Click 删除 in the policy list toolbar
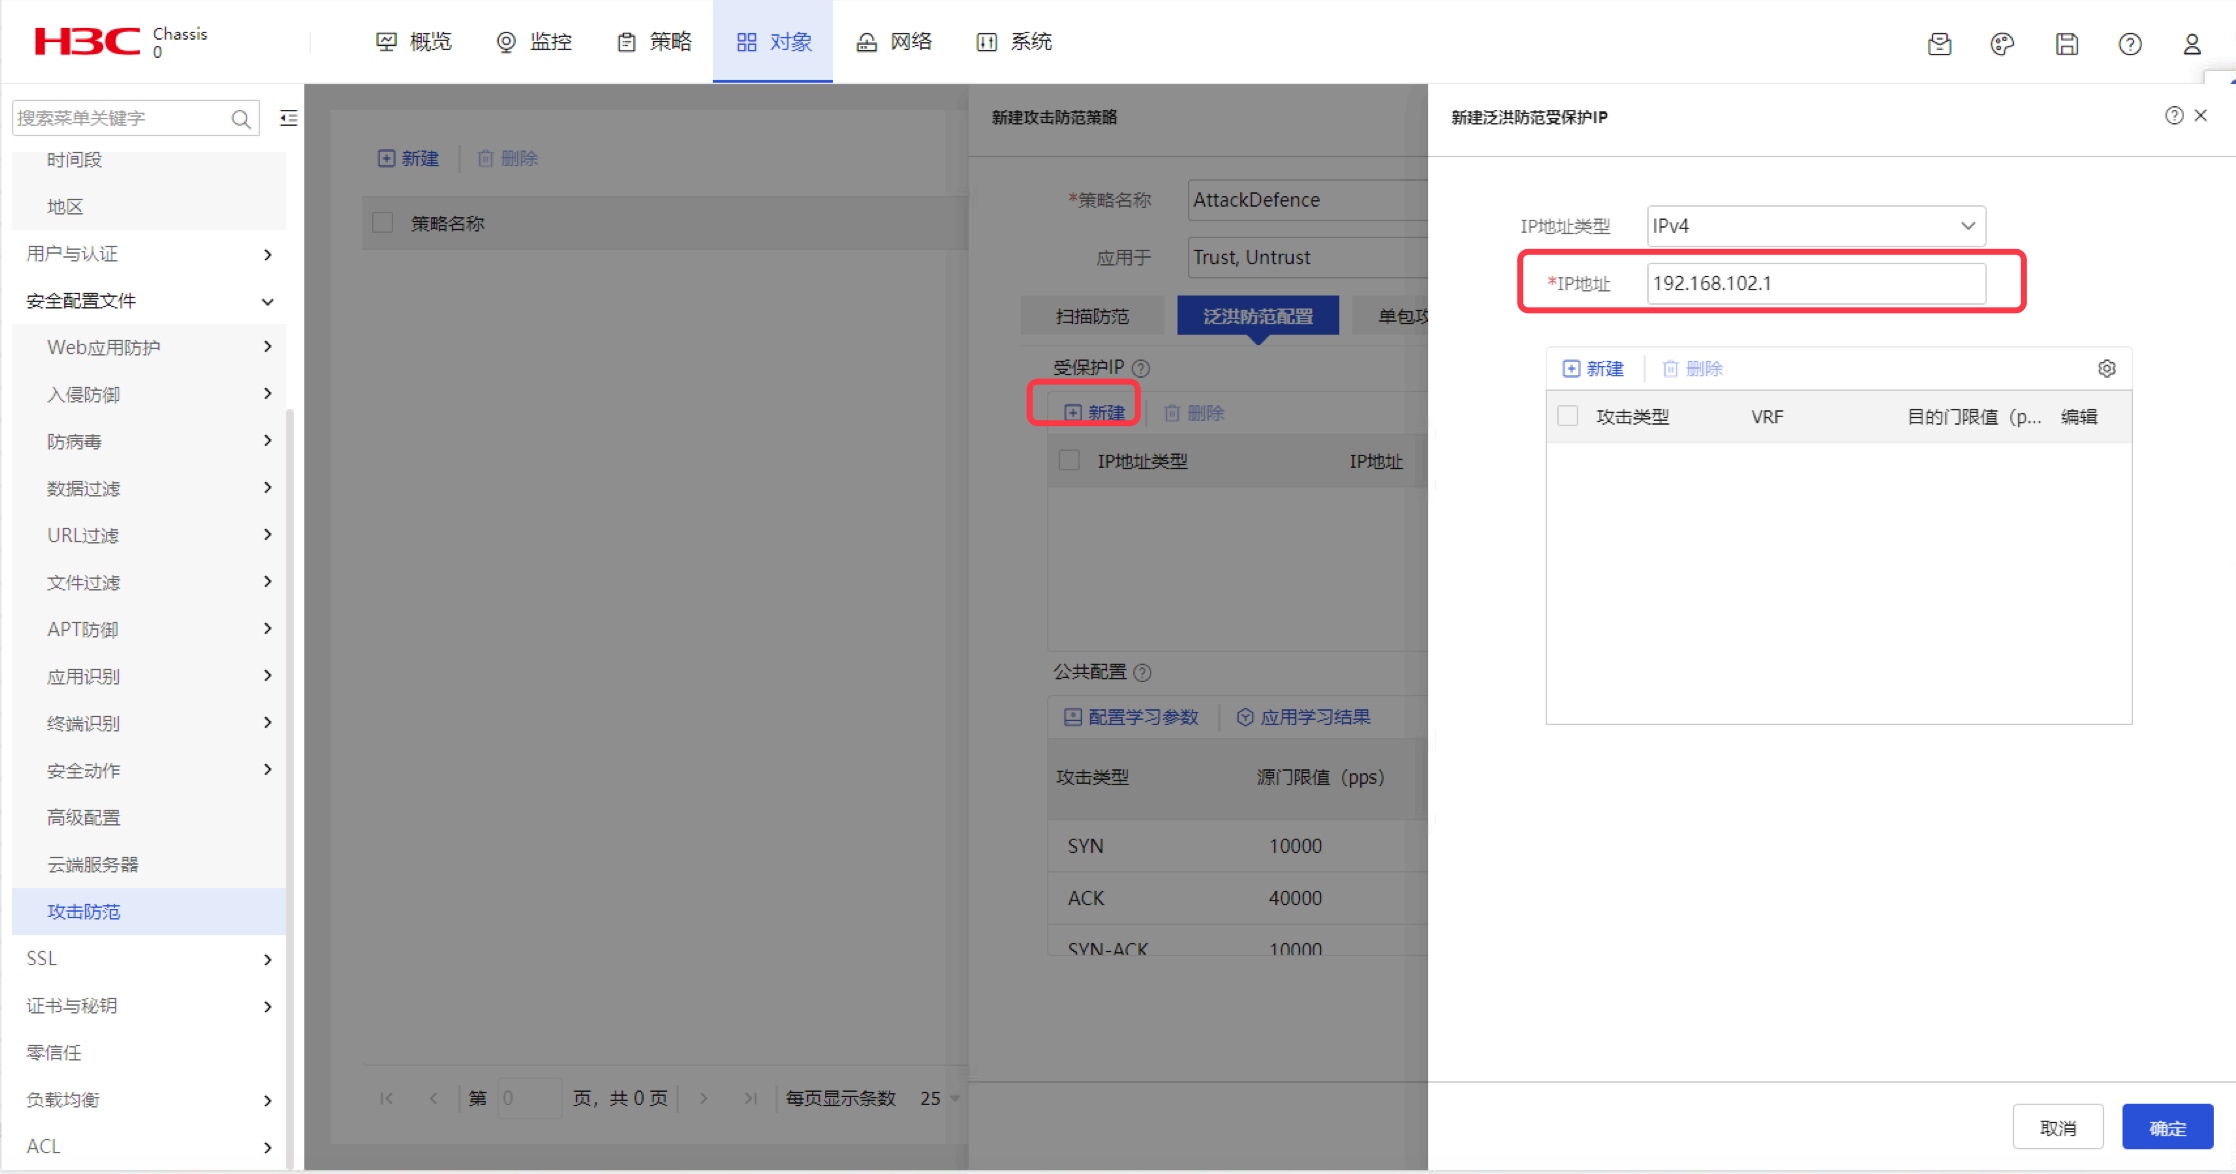Image resolution: width=2236 pixels, height=1174 pixels. click(508, 158)
